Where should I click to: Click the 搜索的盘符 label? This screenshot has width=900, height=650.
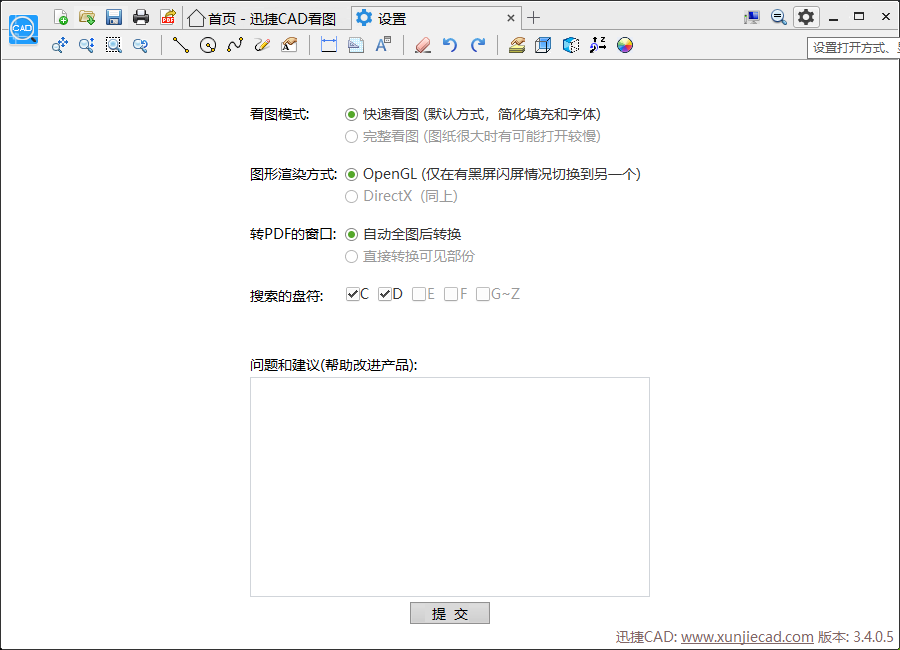pos(286,296)
